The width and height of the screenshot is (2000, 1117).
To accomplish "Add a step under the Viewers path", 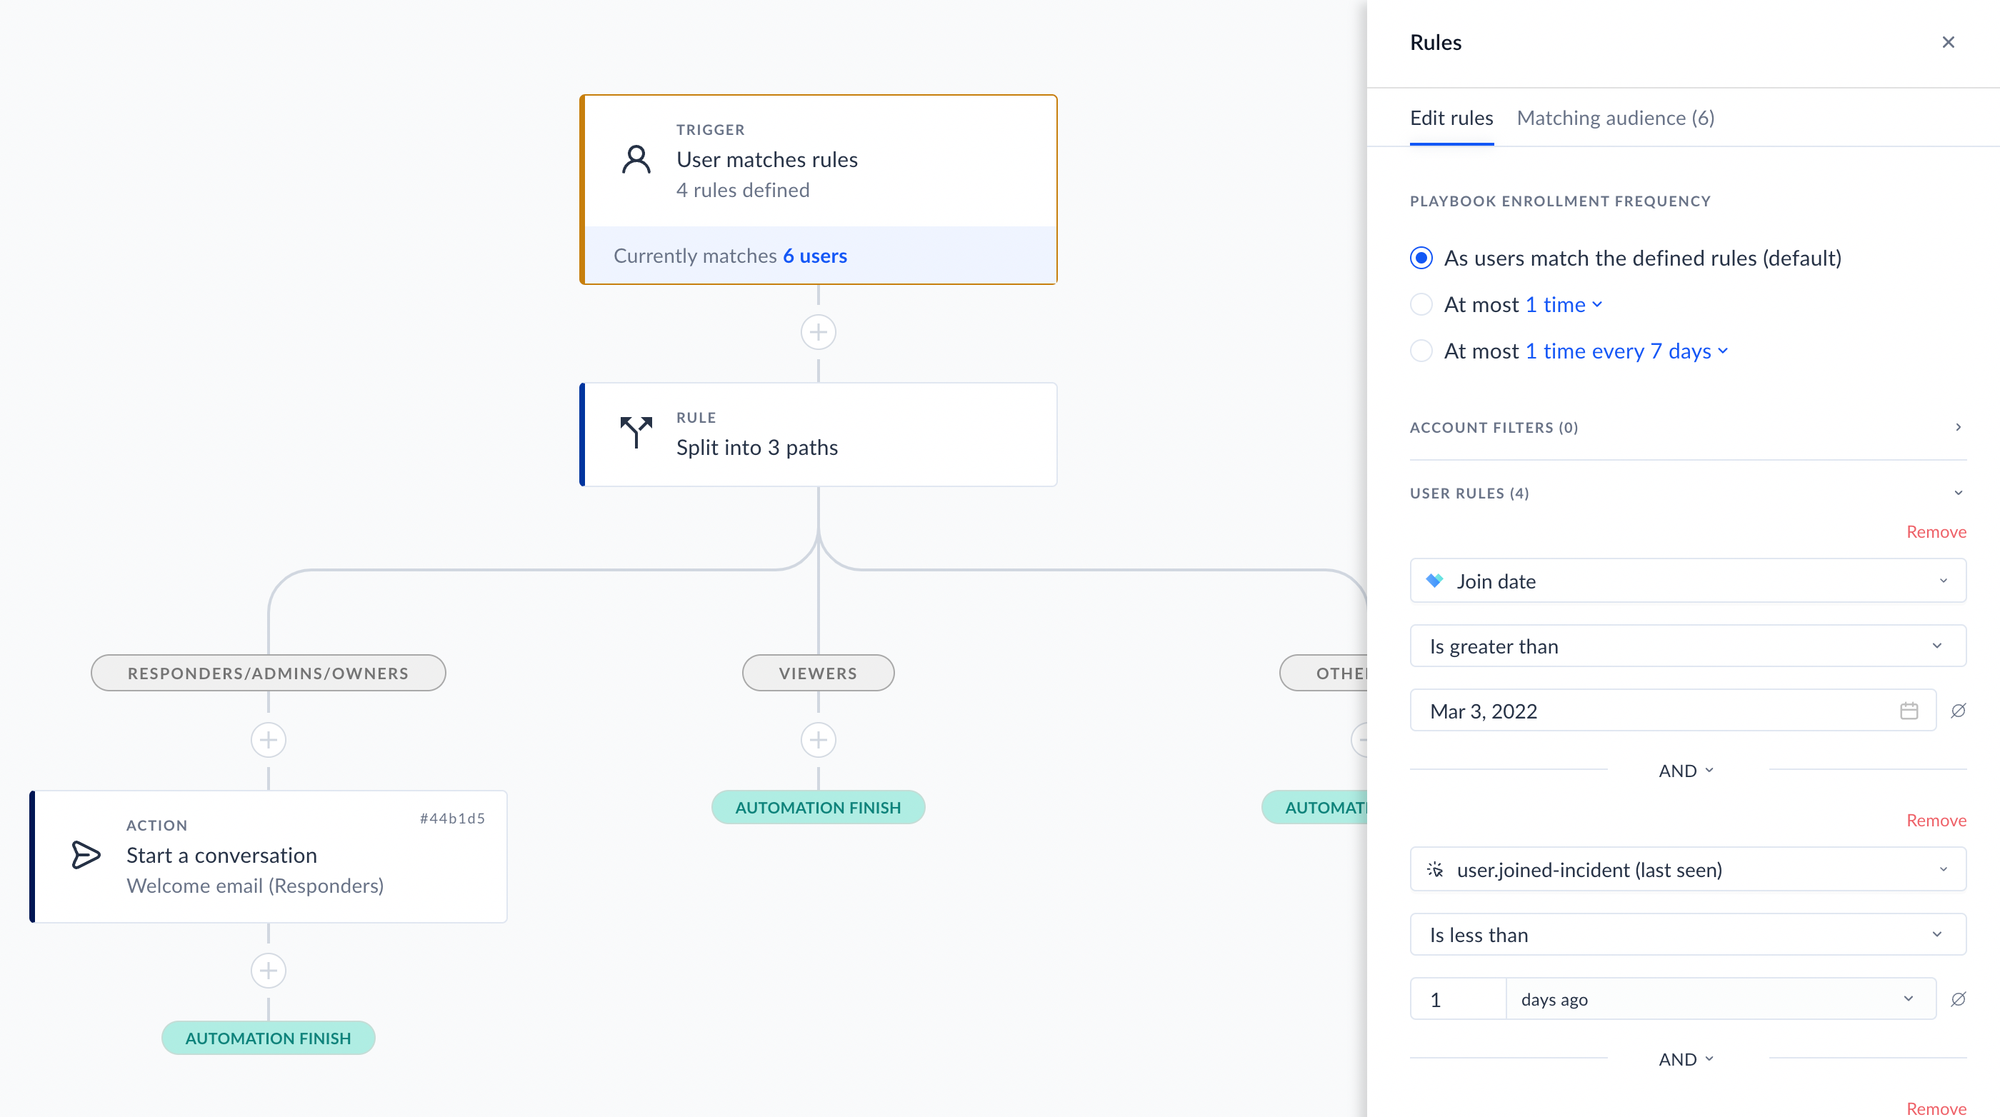I will tap(818, 740).
